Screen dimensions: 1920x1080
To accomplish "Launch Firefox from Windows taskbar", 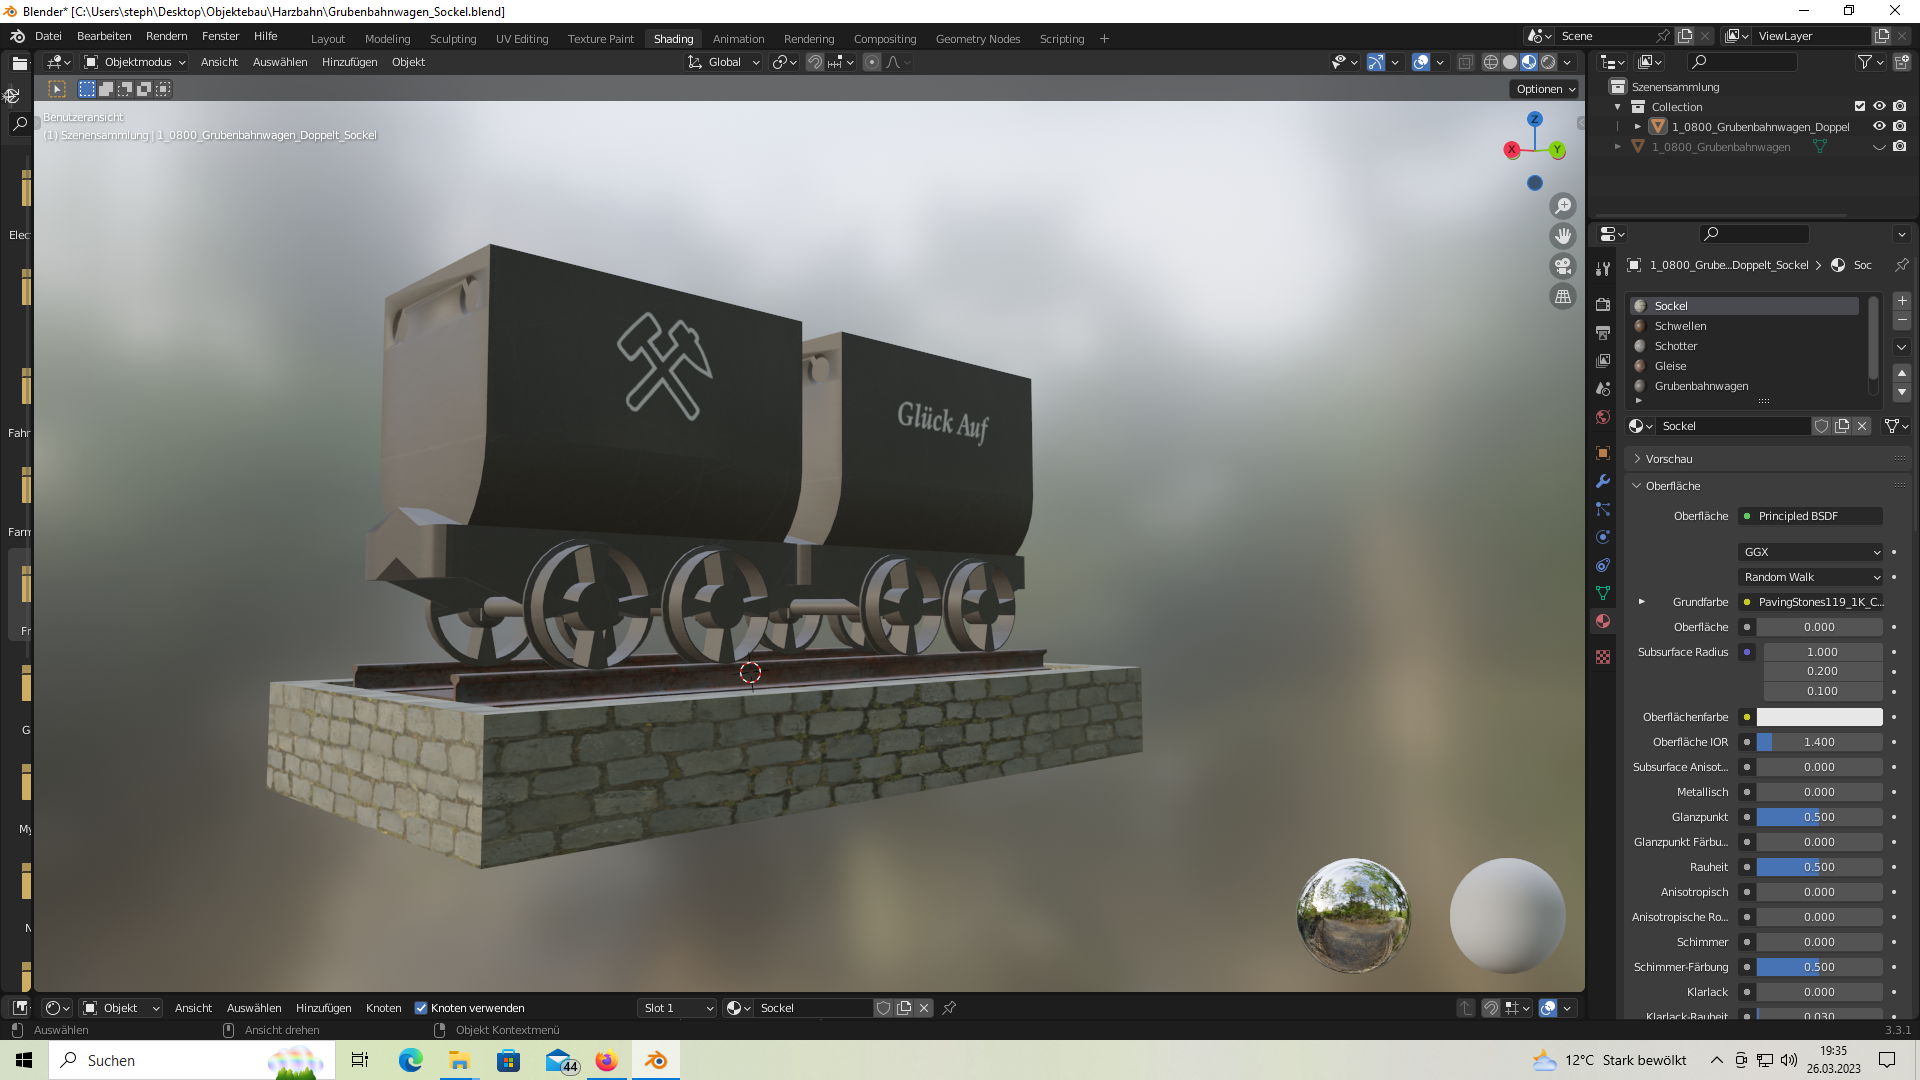I will [606, 1060].
